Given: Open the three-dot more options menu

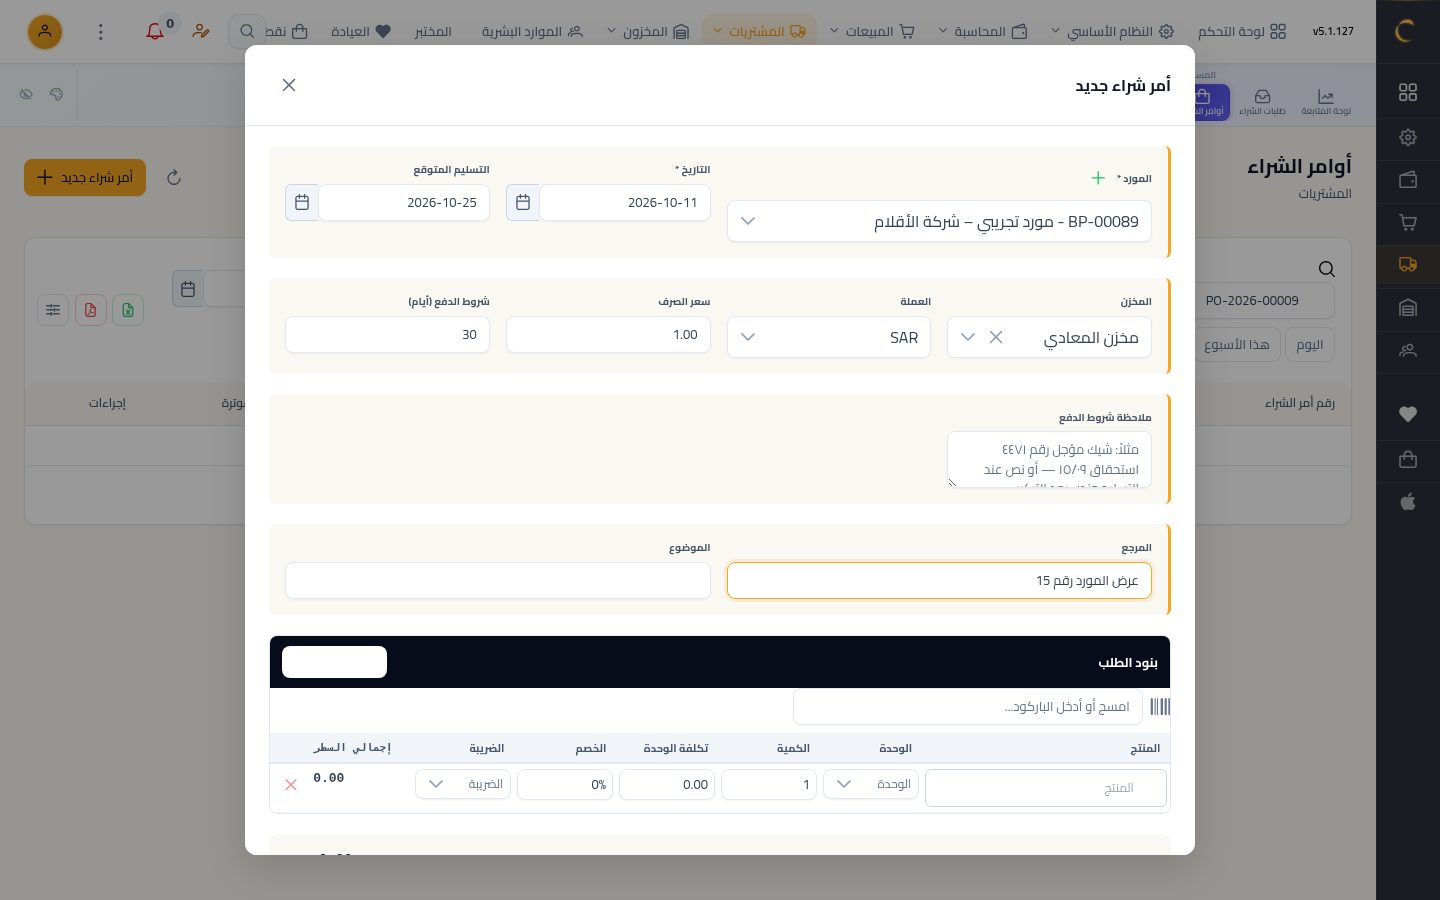Looking at the screenshot, I should [x=100, y=32].
